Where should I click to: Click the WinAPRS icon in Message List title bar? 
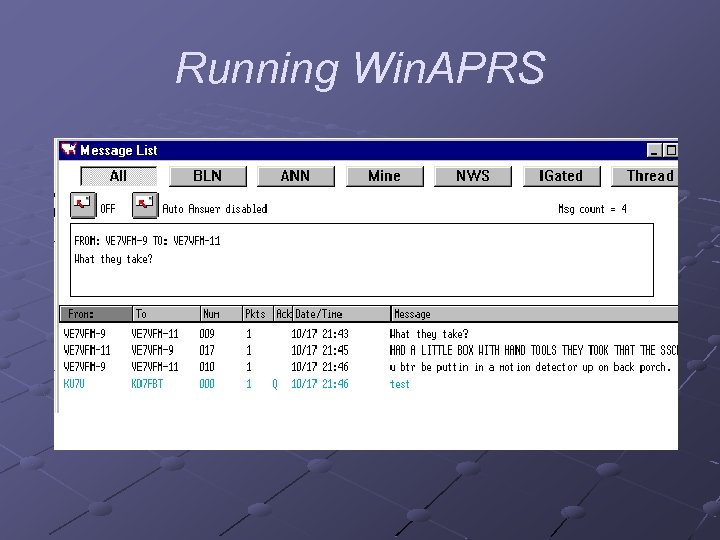(x=68, y=149)
